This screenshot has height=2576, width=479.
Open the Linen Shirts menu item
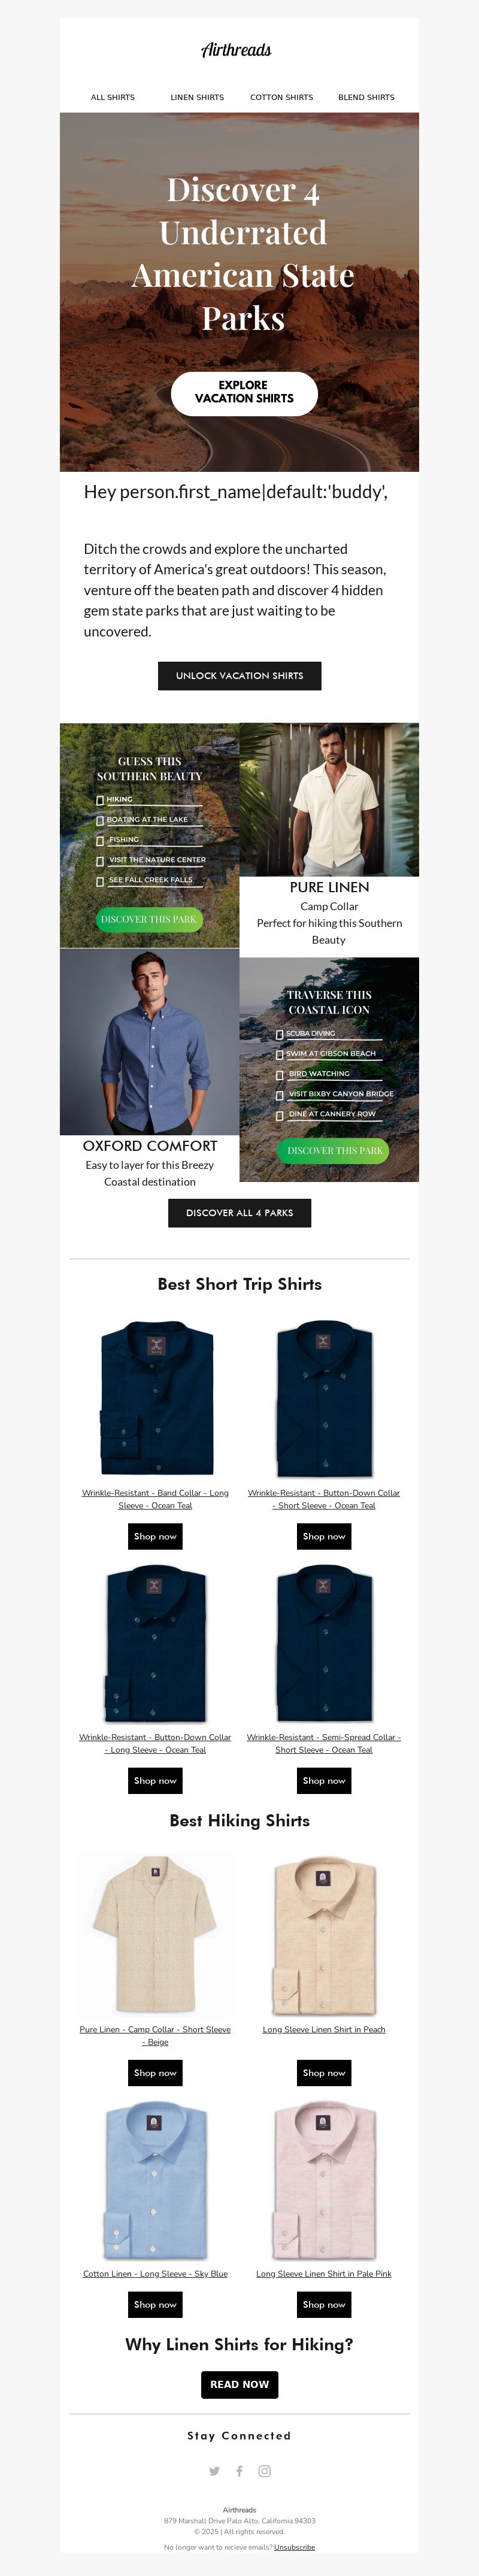[x=197, y=97]
